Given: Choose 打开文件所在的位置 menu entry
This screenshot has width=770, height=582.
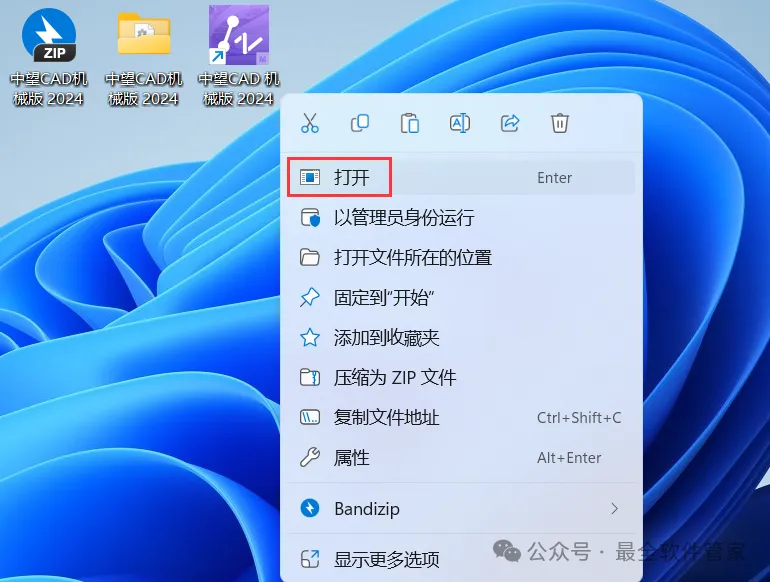Looking at the screenshot, I should [x=460, y=257].
